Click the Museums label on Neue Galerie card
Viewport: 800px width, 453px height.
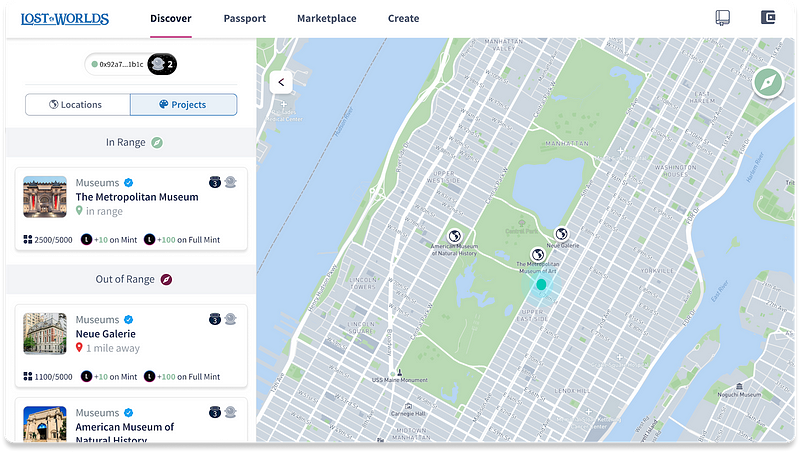tap(97, 319)
